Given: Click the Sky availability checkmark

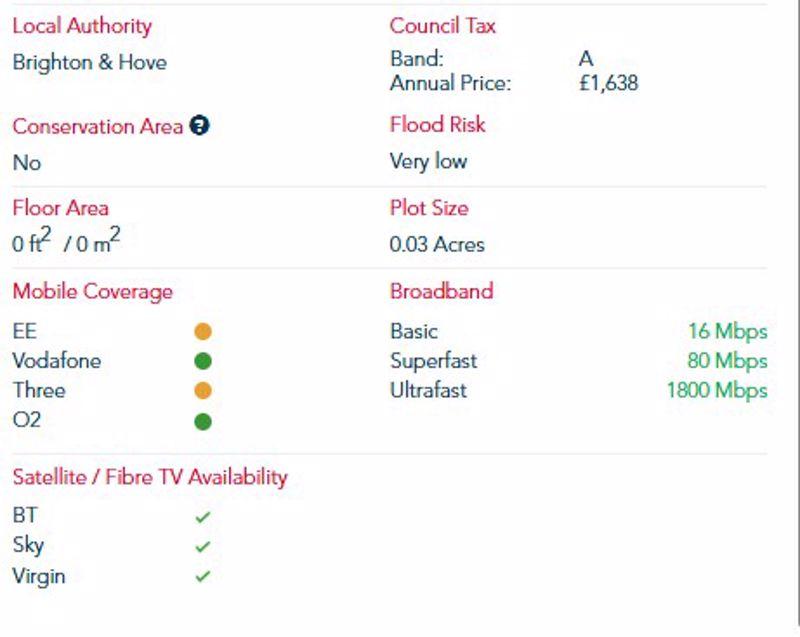Looking at the screenshot, I should (203, 547).
